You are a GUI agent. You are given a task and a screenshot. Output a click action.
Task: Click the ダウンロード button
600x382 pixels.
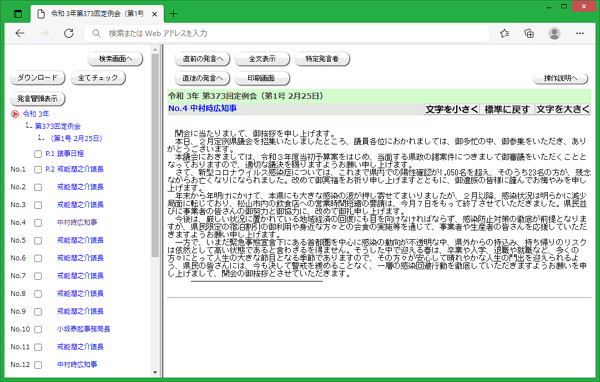(38, 78)
